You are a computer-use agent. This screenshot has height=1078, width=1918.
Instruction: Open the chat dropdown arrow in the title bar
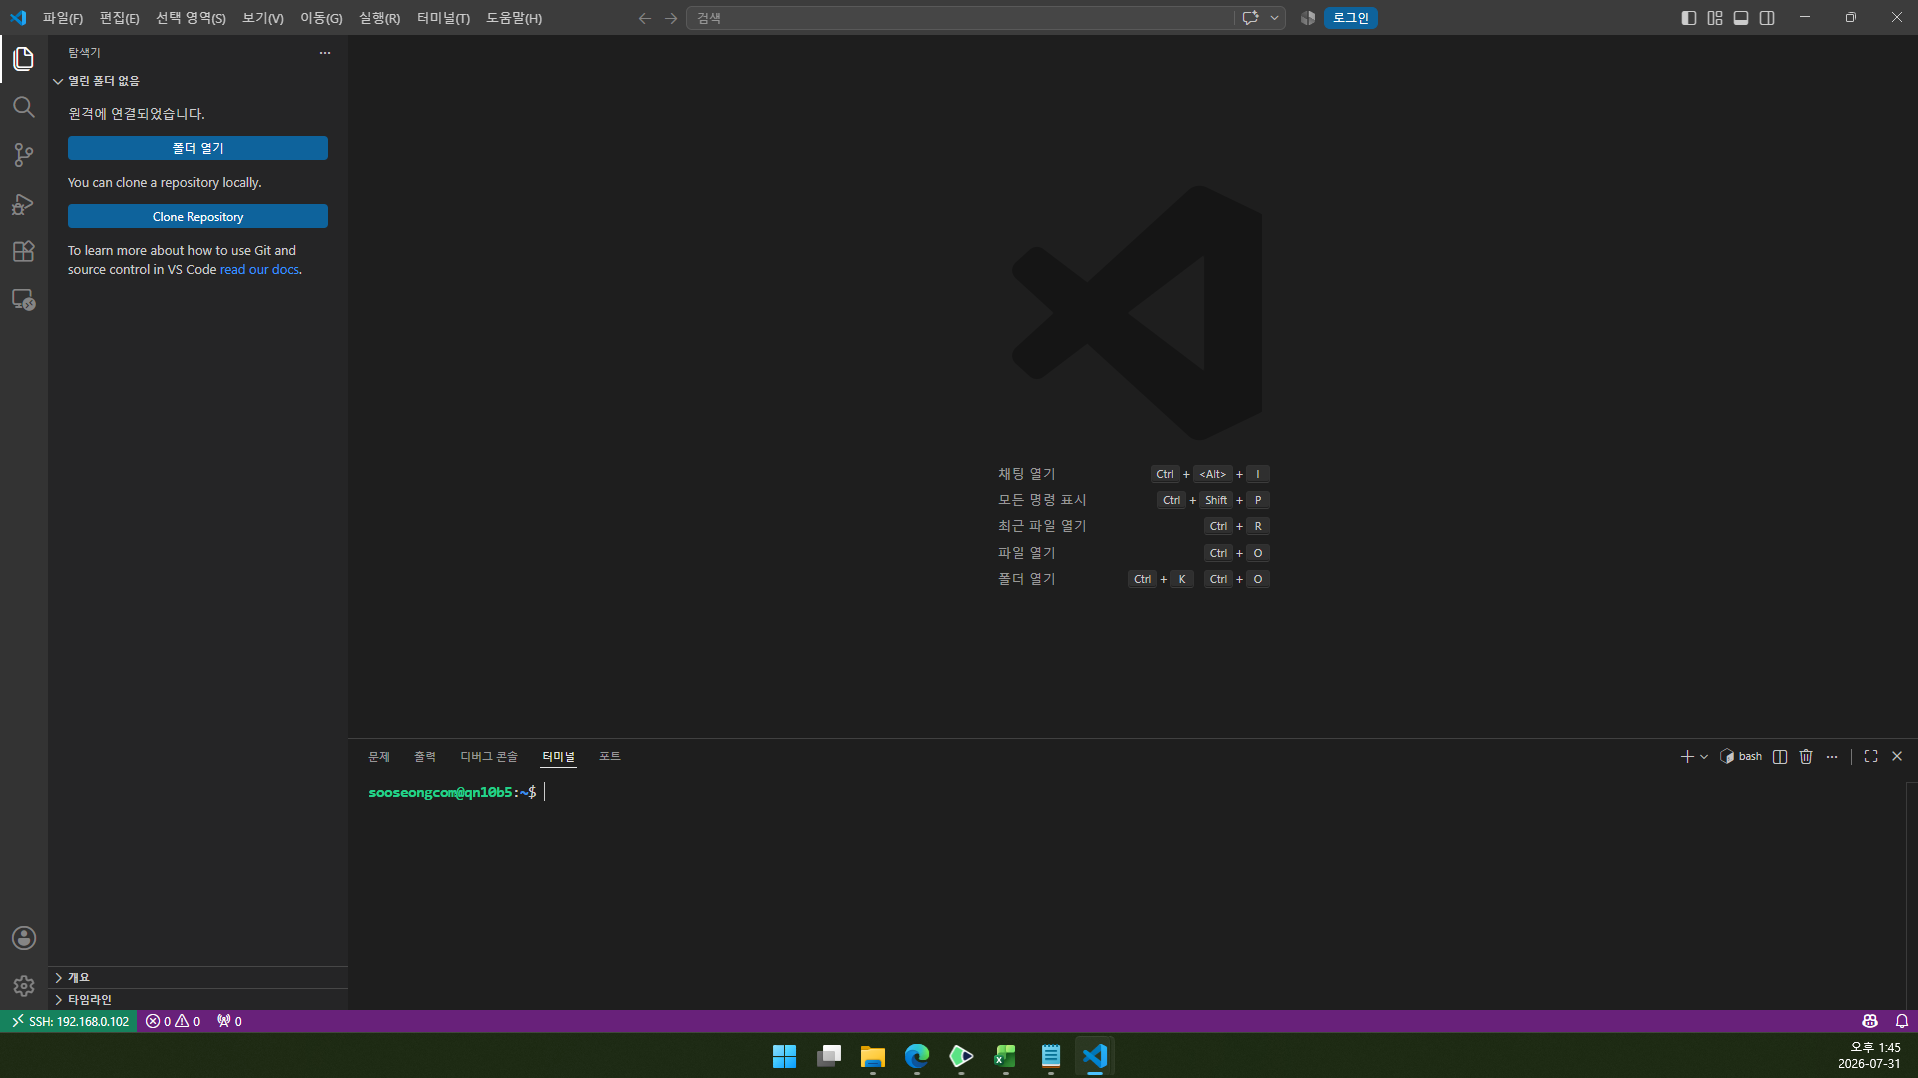(1274, 18)
